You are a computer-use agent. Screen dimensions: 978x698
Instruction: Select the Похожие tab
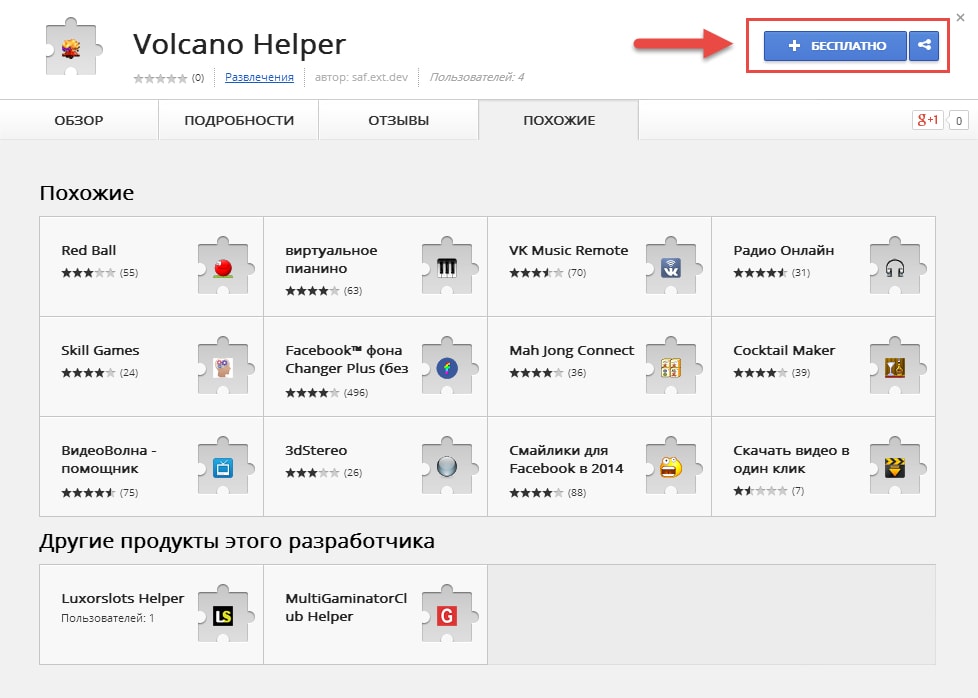pyautogui.click(x=558, y=120)
